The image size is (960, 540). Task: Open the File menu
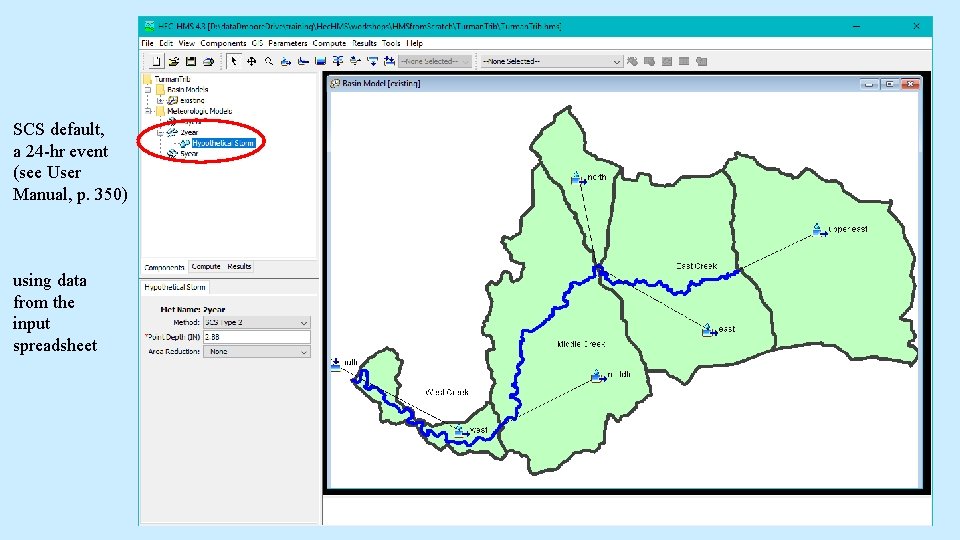pos(148,43)
